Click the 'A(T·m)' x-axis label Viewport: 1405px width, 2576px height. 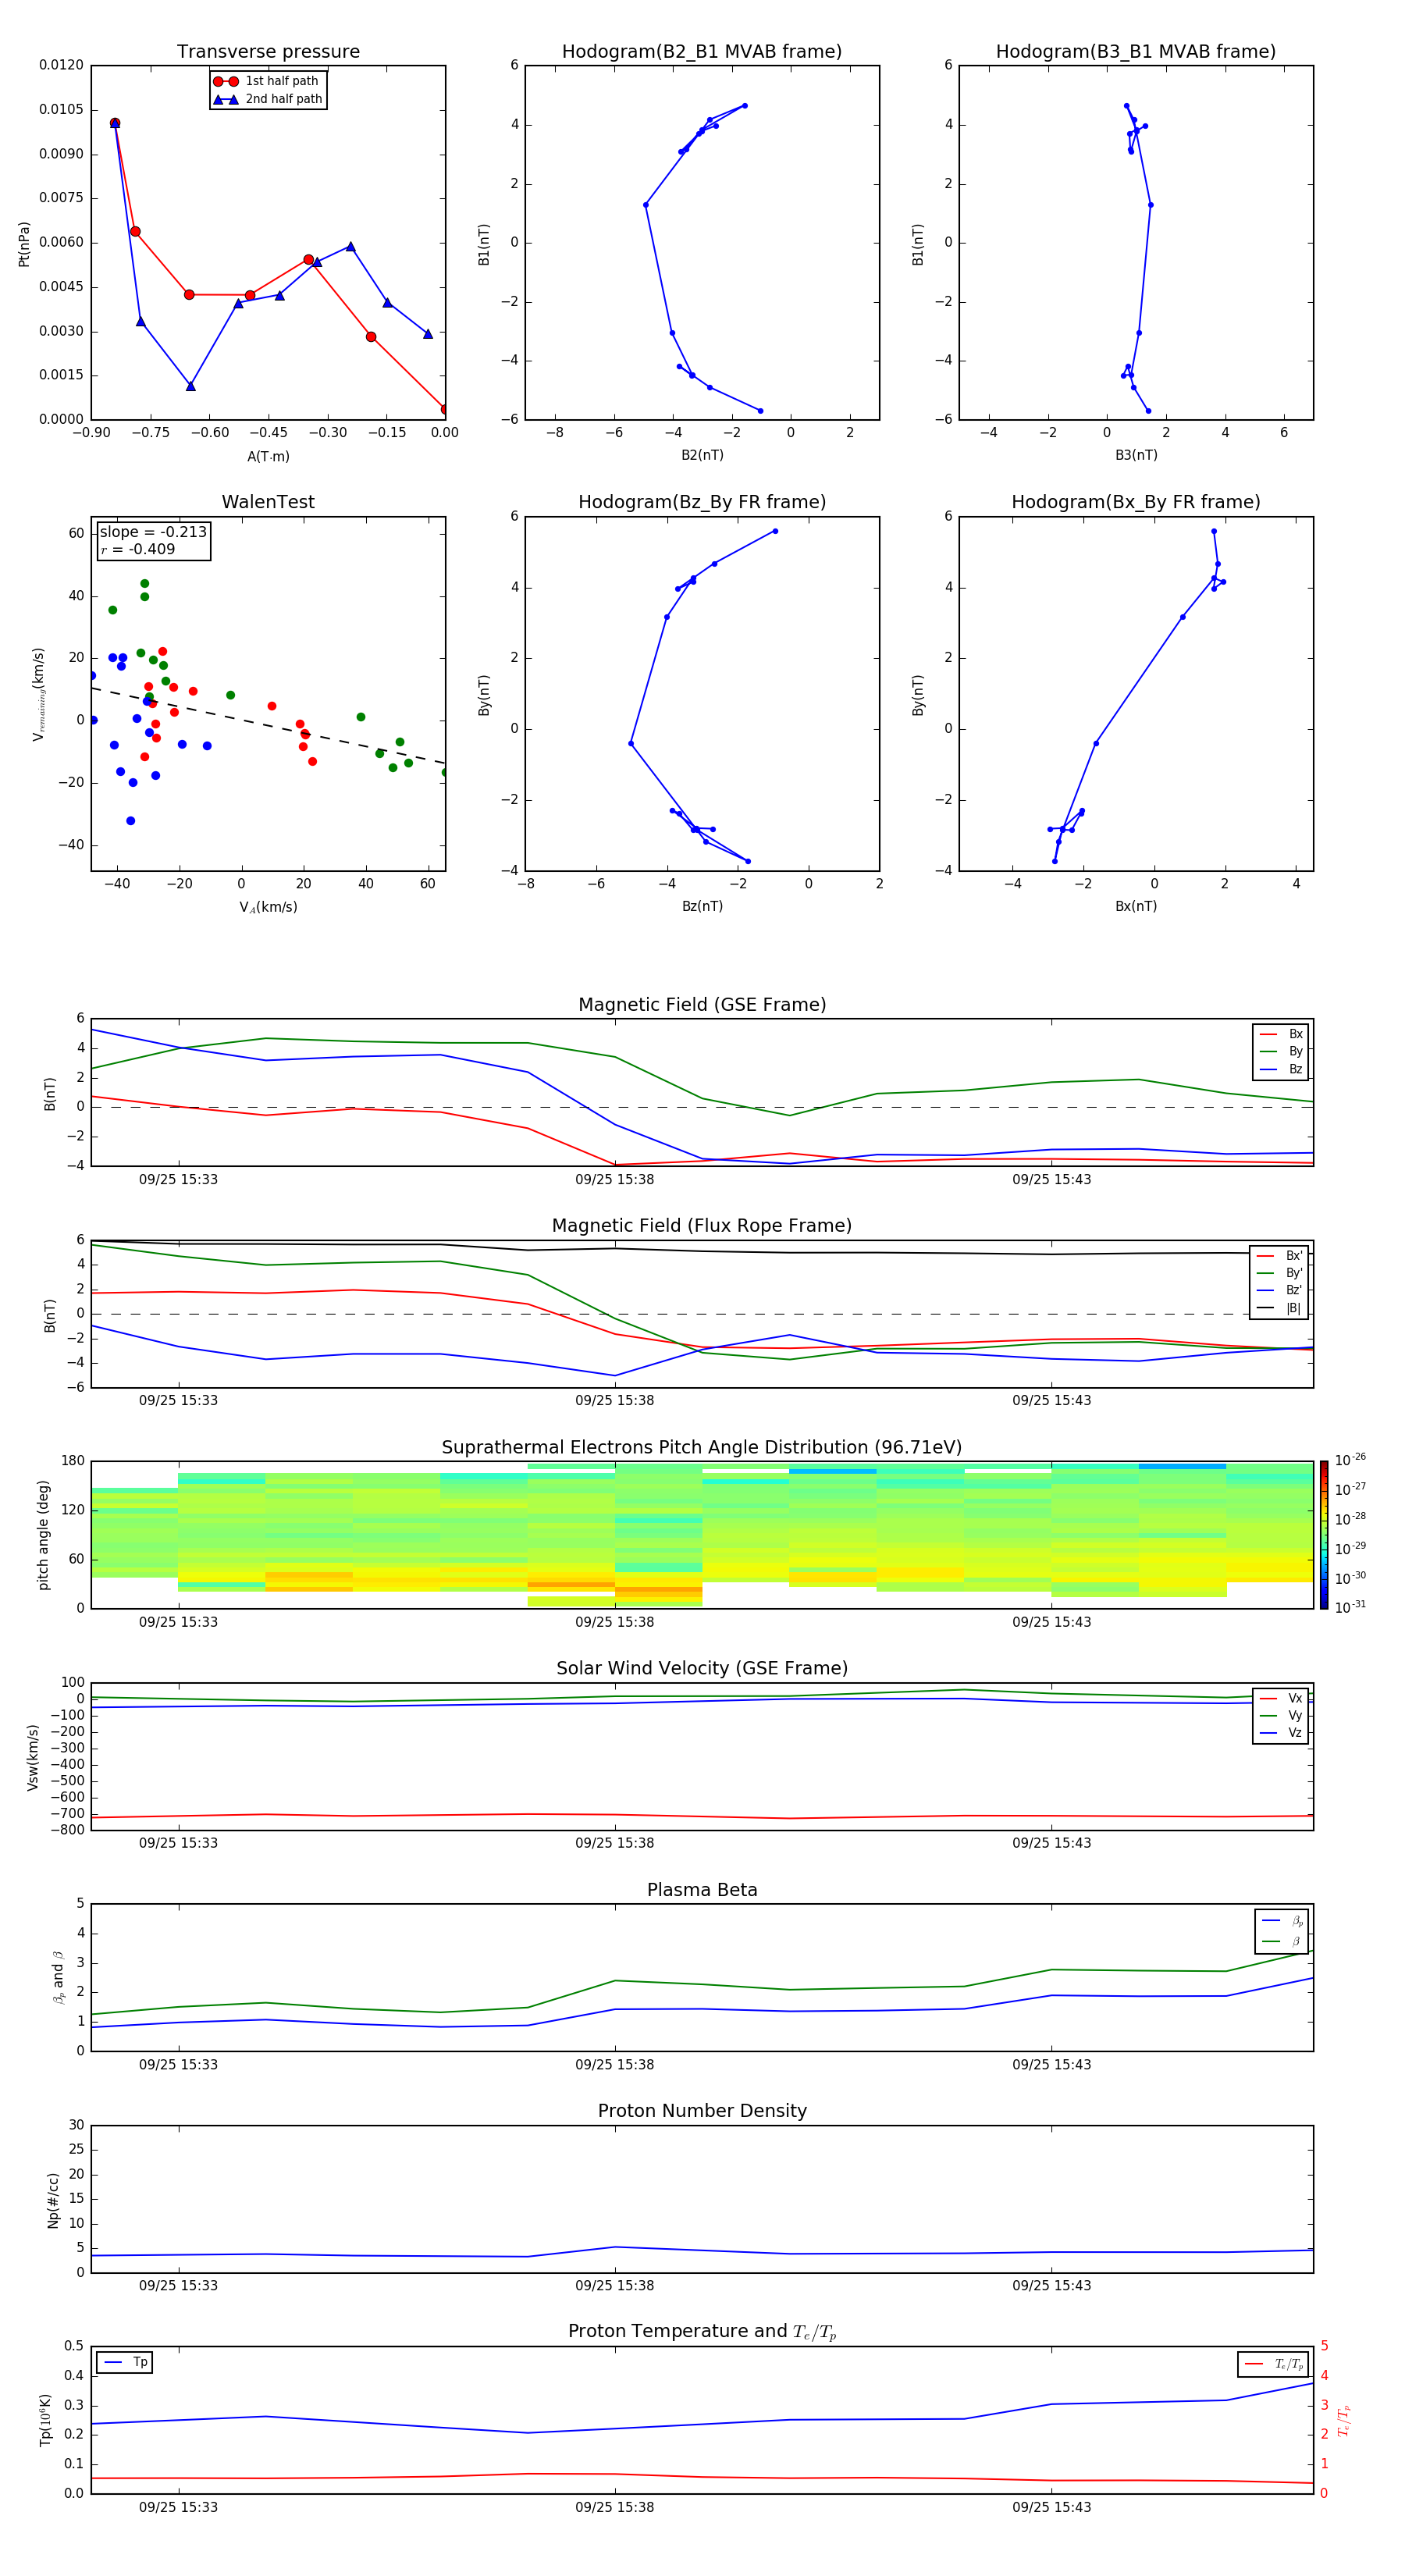click(x=268, y=457)
